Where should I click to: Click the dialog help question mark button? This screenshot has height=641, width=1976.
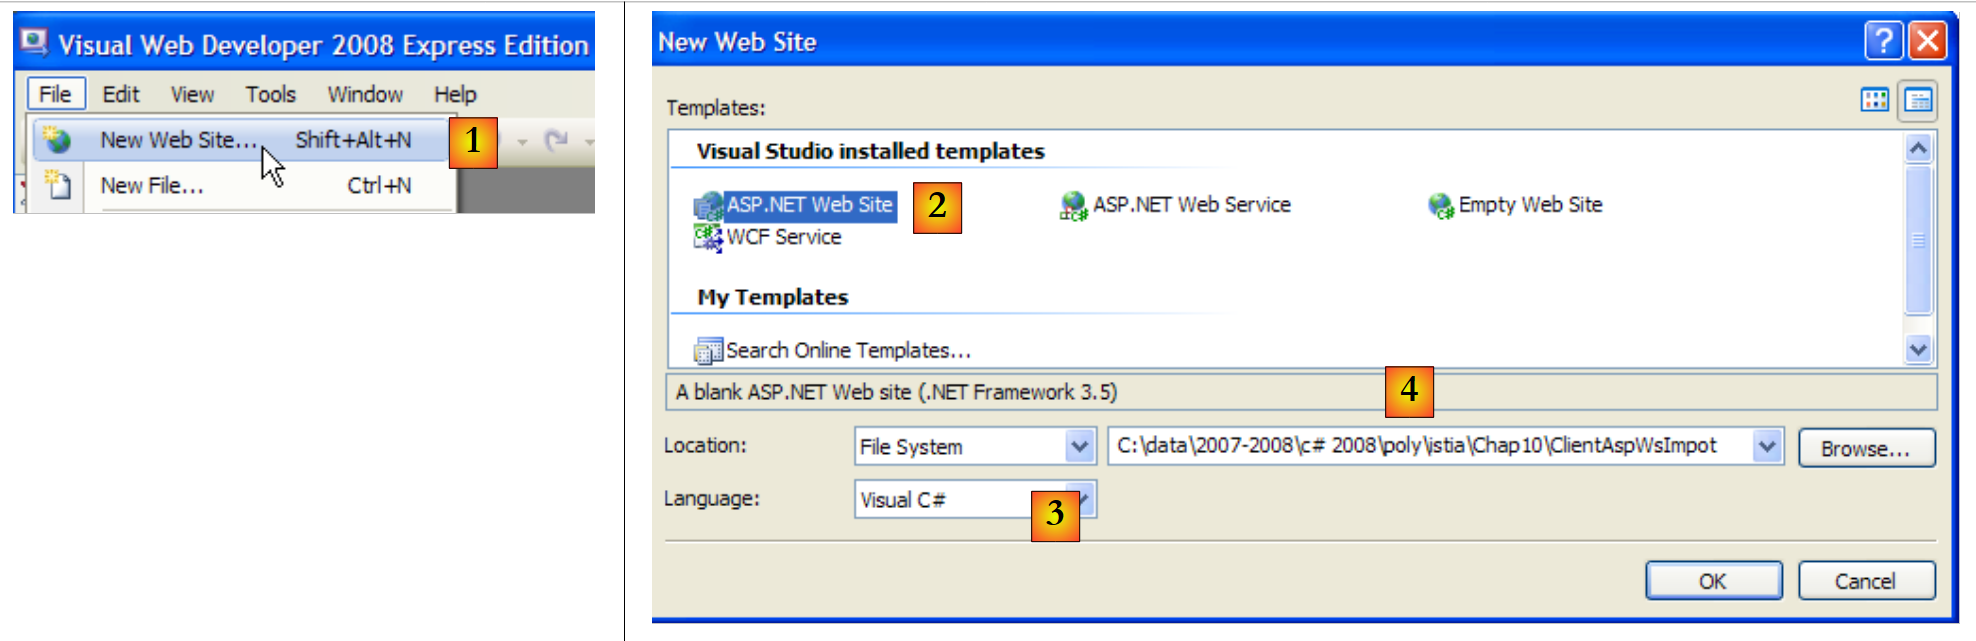click(x=1883, y=41)
